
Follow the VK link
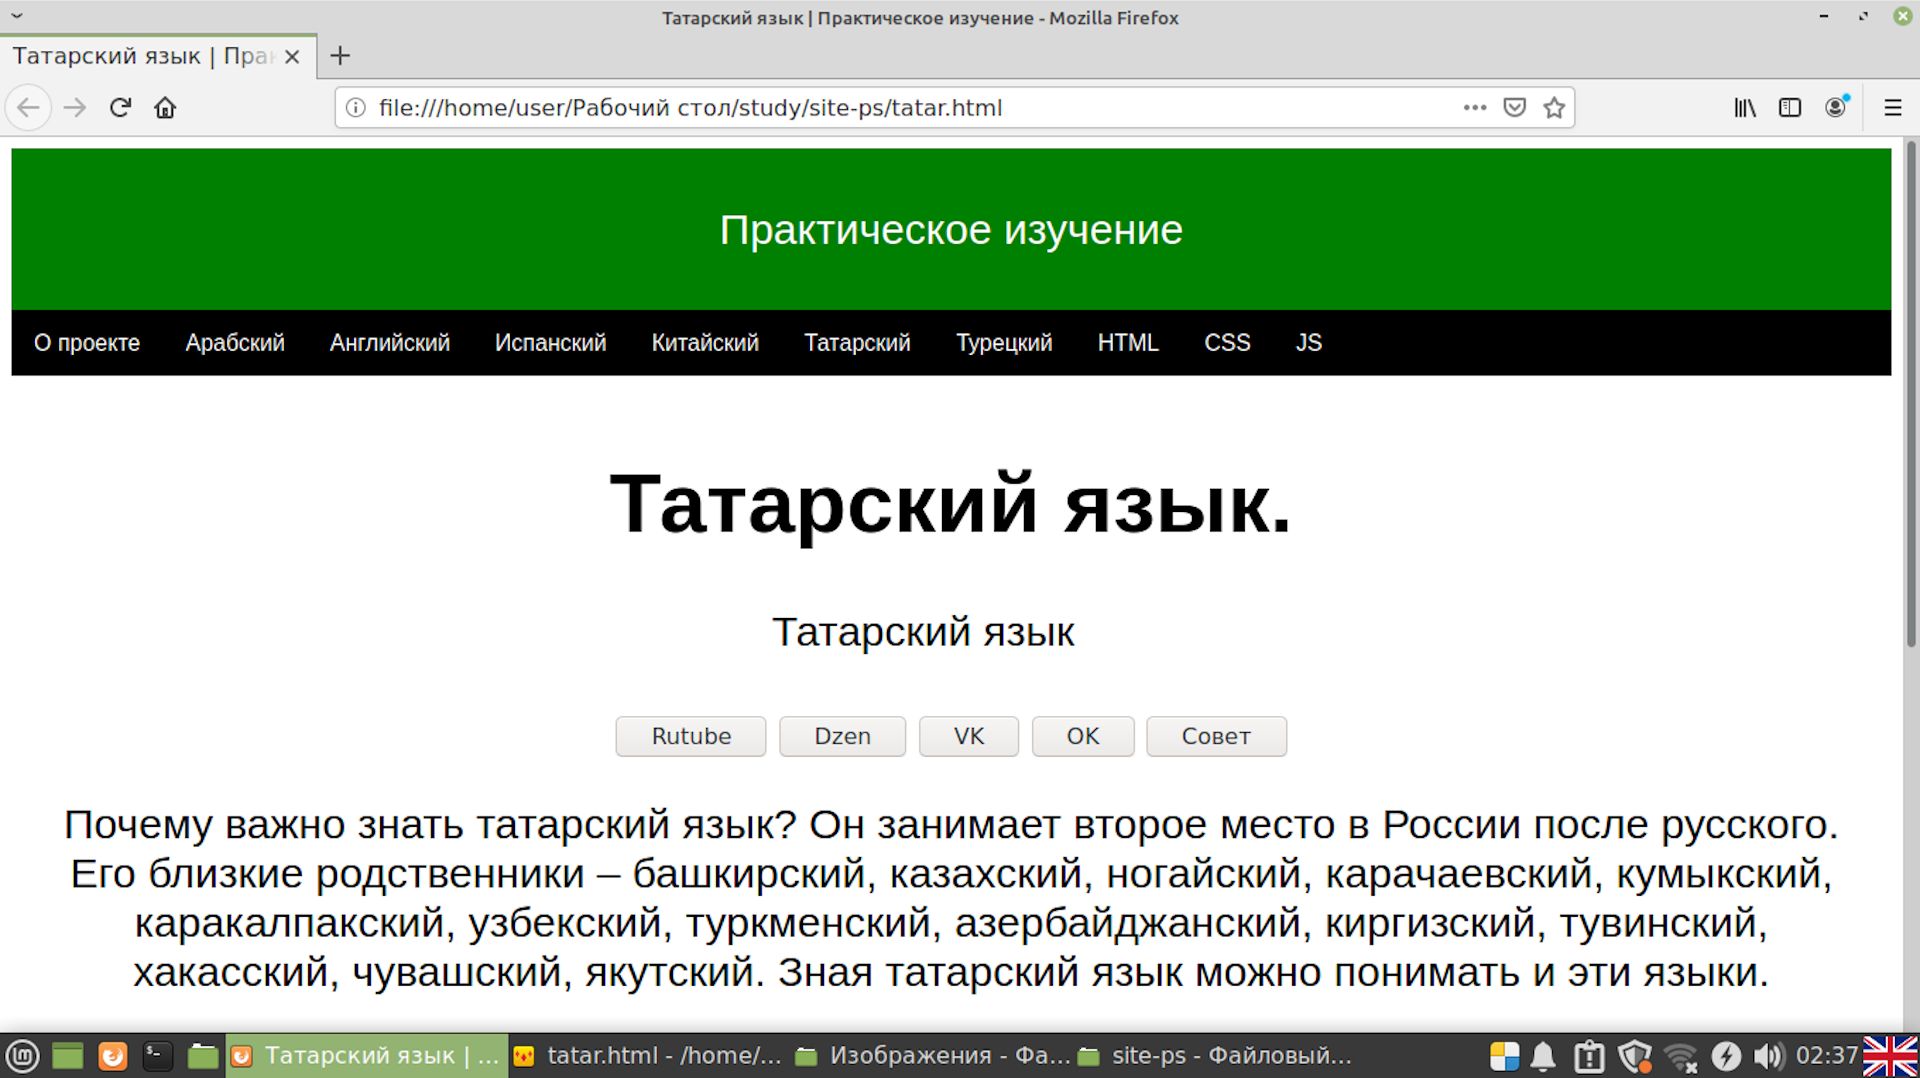pos(967,736)
